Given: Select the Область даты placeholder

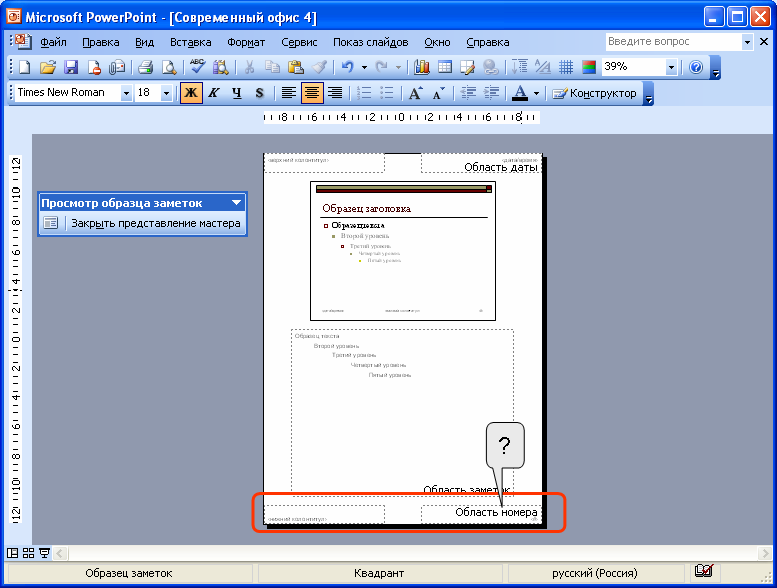Looking at the screenshot, I should pos(480,164).
